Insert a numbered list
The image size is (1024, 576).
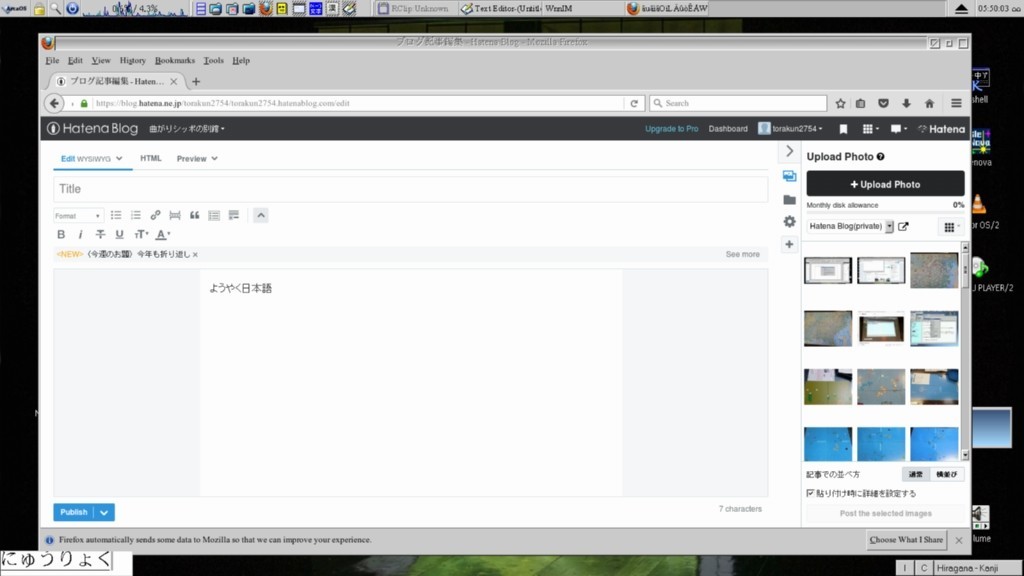(136, 216)
